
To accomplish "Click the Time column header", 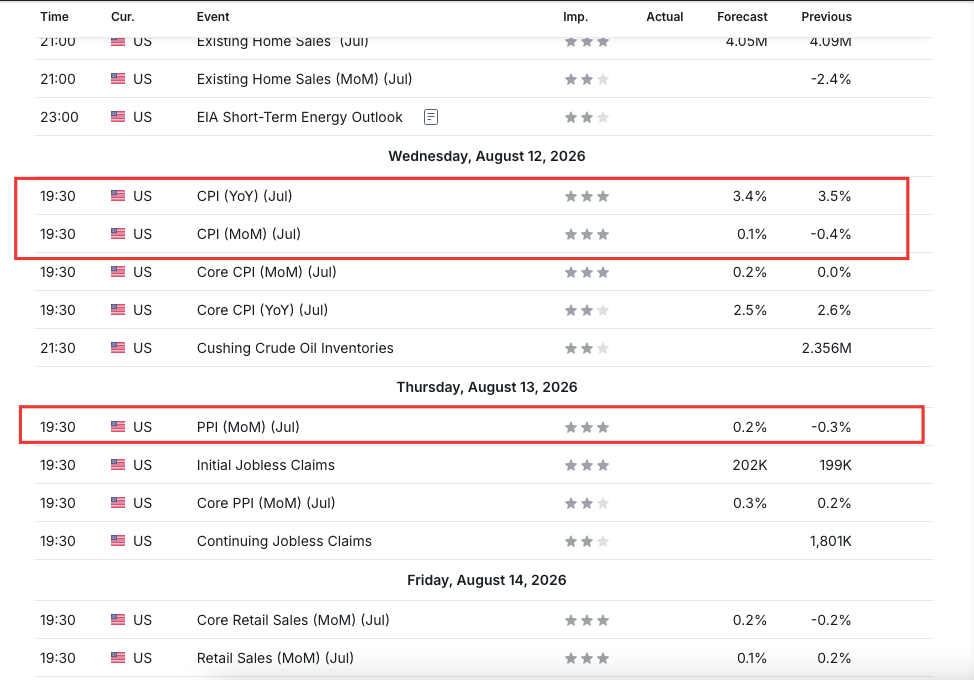I will 55,17.
